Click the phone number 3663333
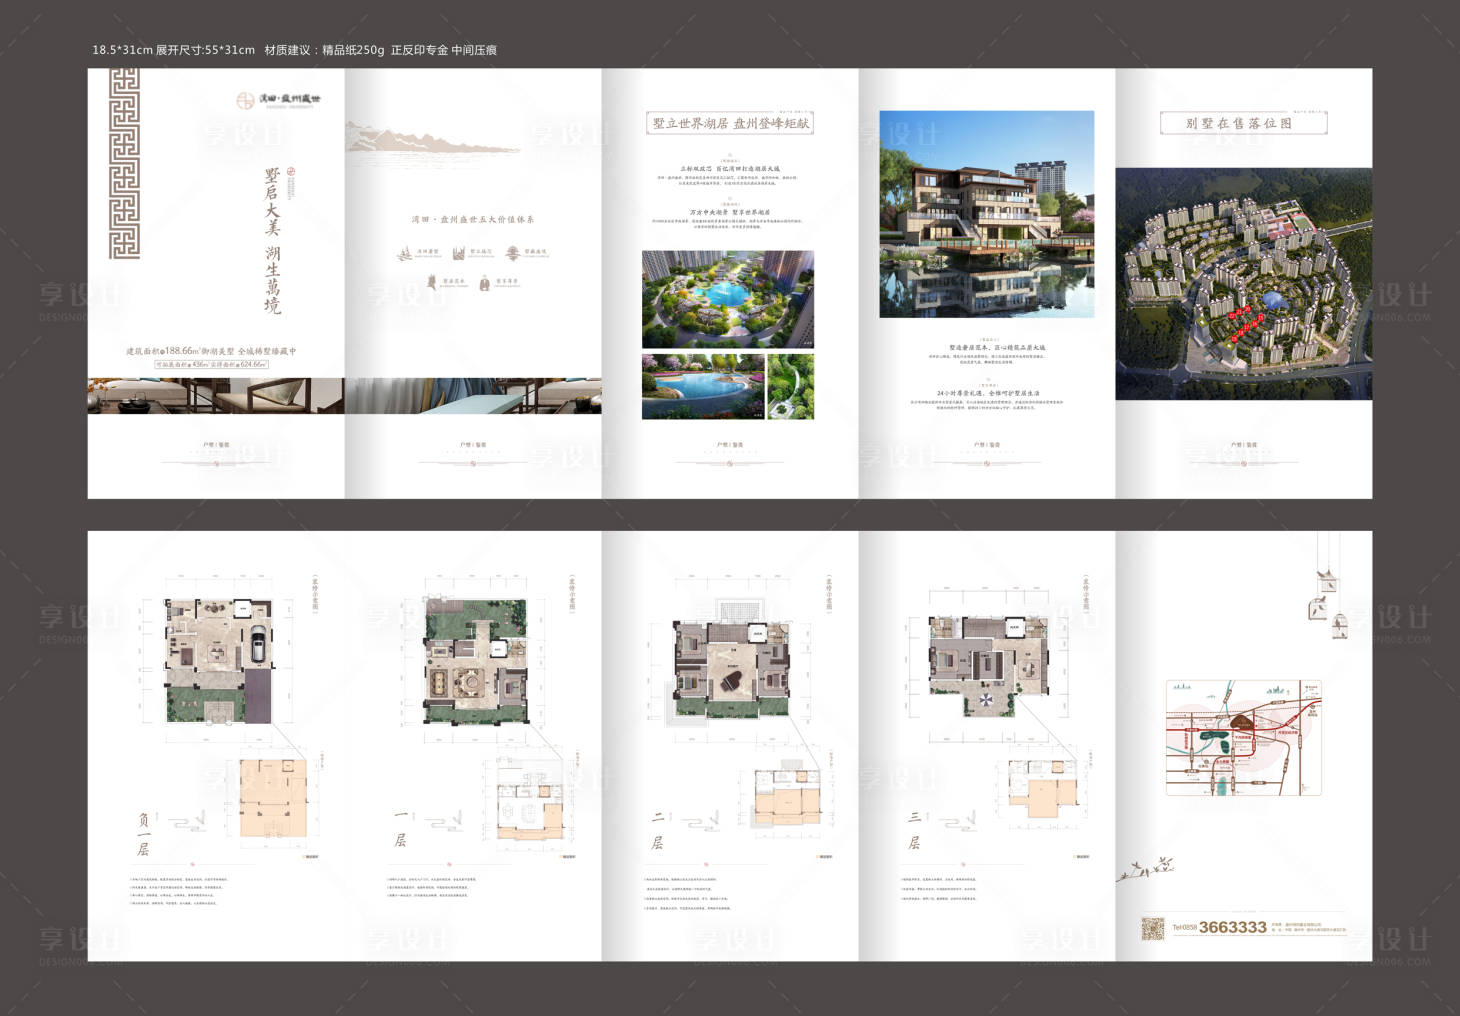This screenshot has width=1460, height=1016. click(1232, 928)
